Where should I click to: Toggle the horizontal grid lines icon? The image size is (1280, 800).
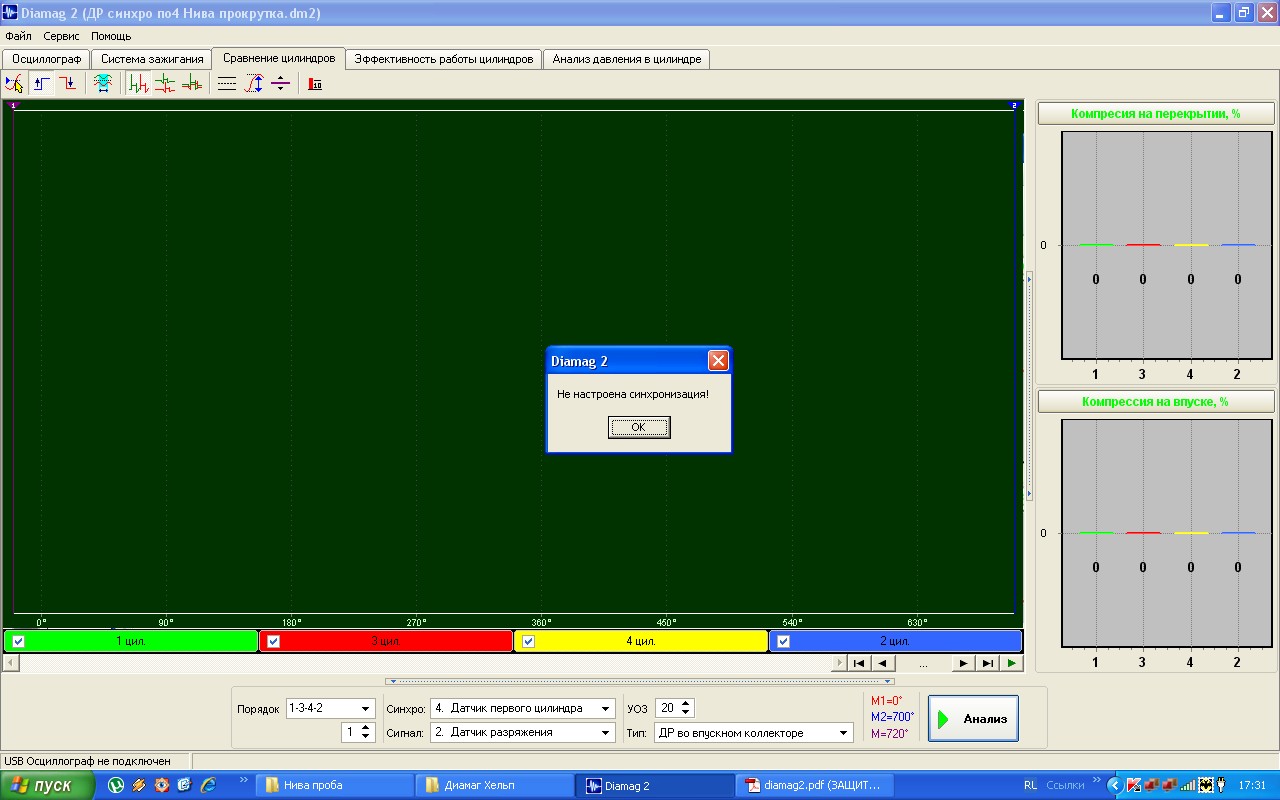point(227,84)
